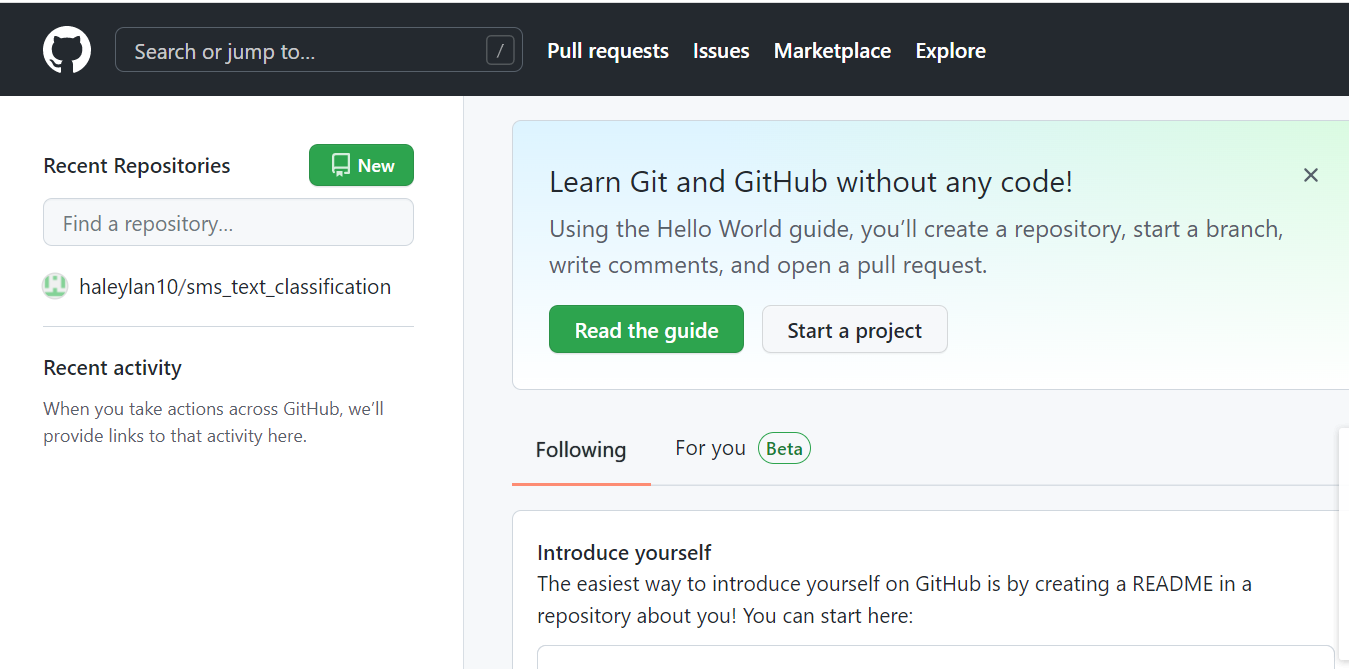
Task: Dismiss the Learn Git banner
Action: [1310, 175]
